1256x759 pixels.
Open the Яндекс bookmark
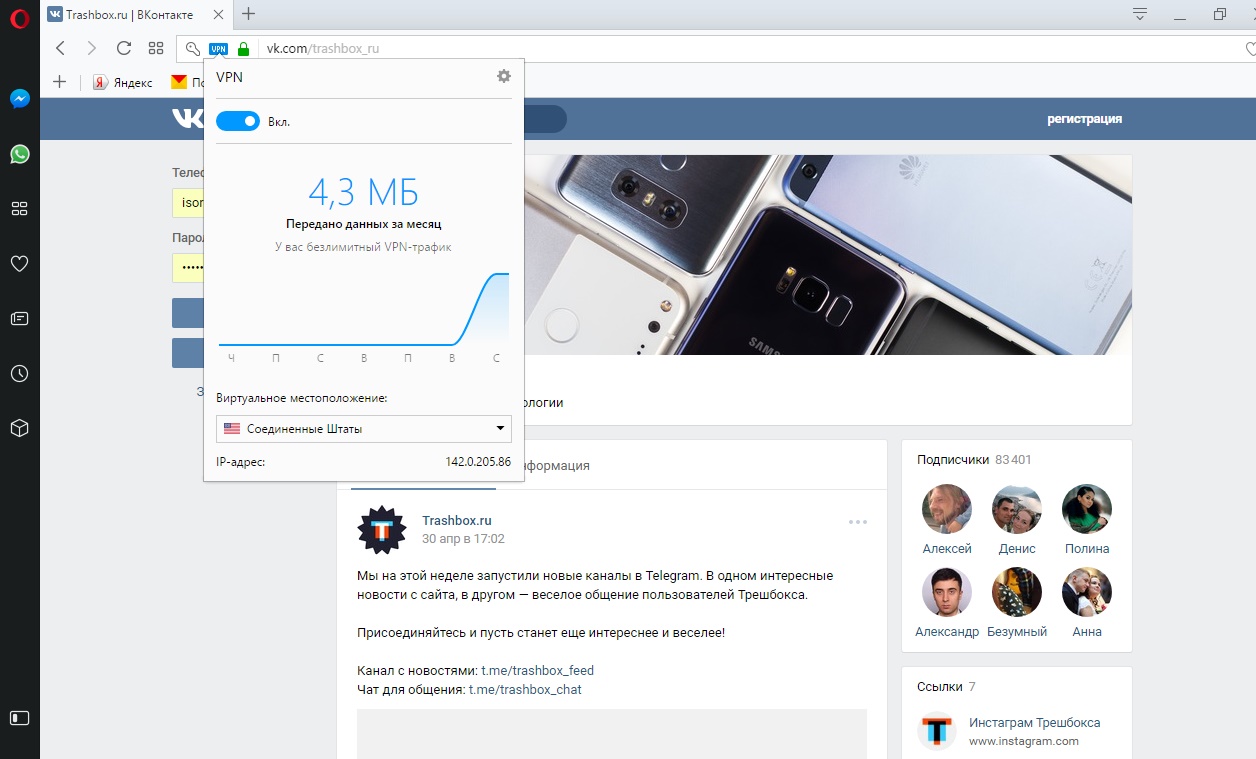point(123,82)
